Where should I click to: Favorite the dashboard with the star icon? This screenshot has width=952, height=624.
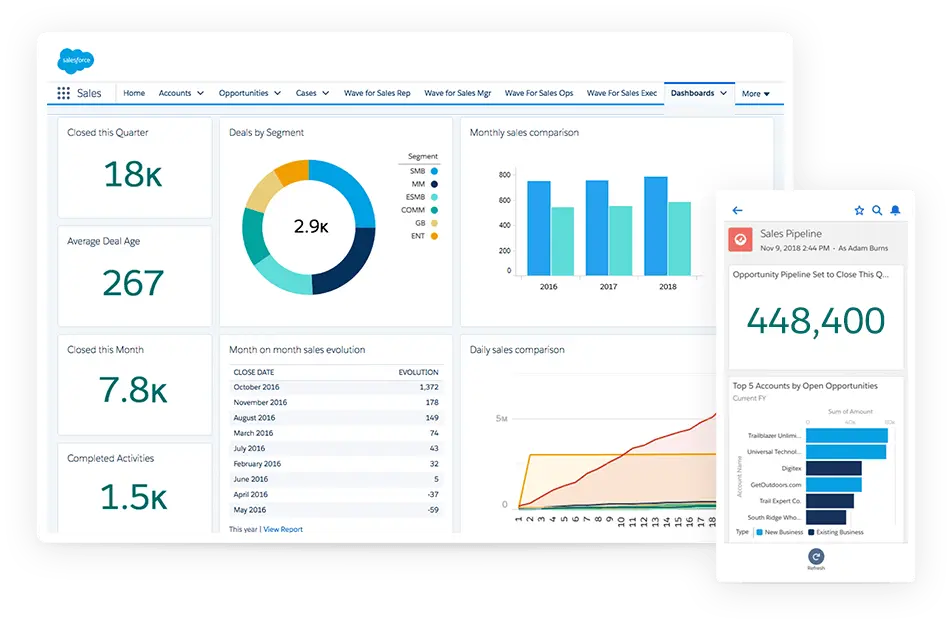point(858,211)
